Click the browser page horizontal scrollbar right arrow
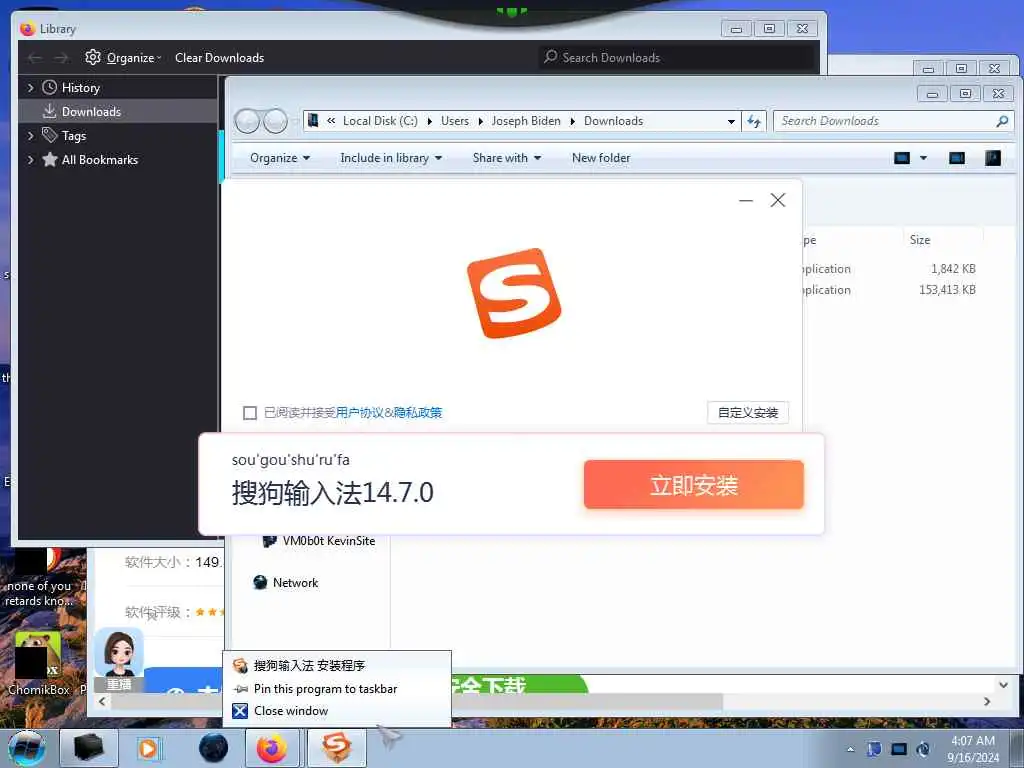Screen dimensions: 1024x768 click(x=987, y=701)
